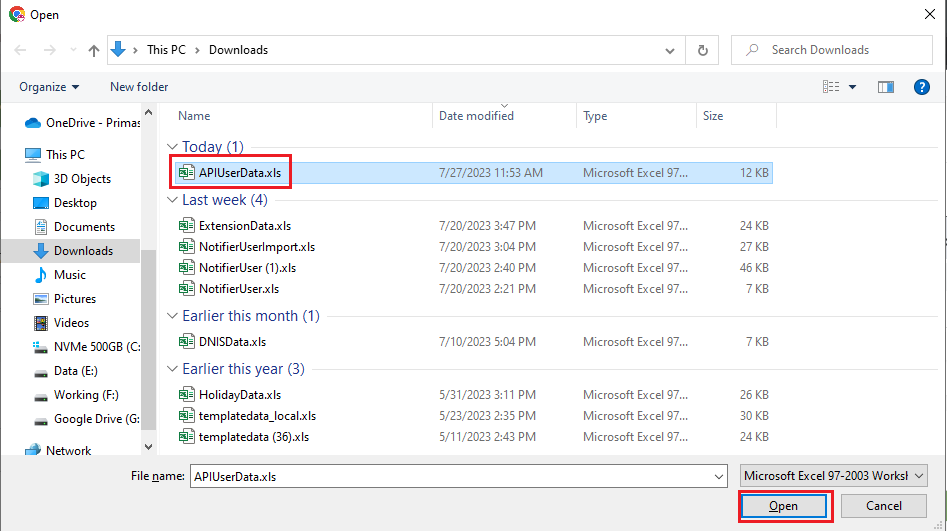Click the Up one level arrow icon

tap(94, 50)
